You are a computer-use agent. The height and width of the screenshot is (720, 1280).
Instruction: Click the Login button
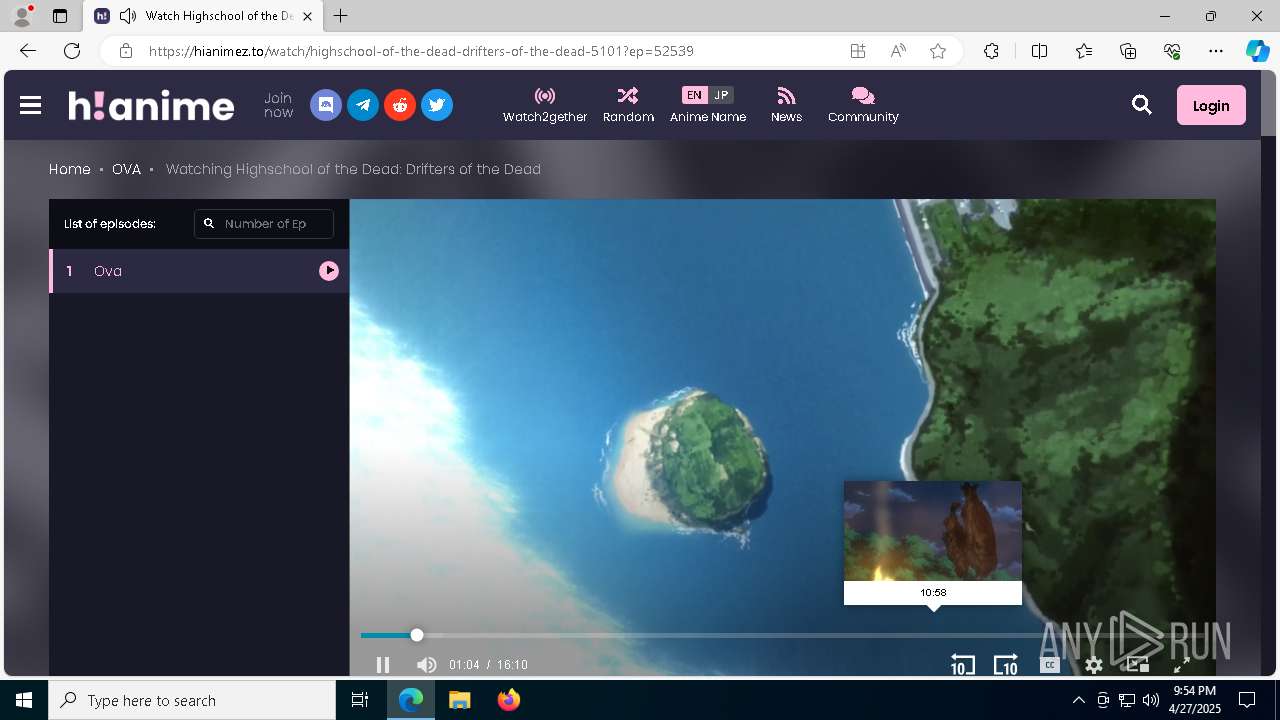pos(1211,105)
